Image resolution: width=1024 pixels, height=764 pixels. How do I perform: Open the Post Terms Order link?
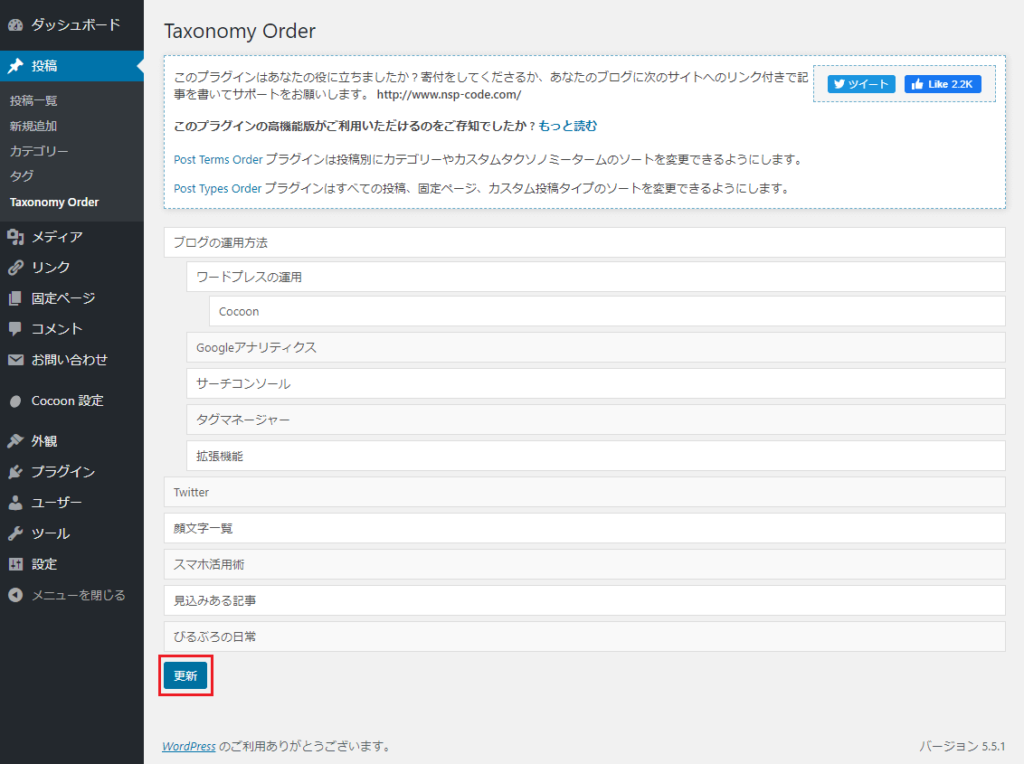(218, 159)
